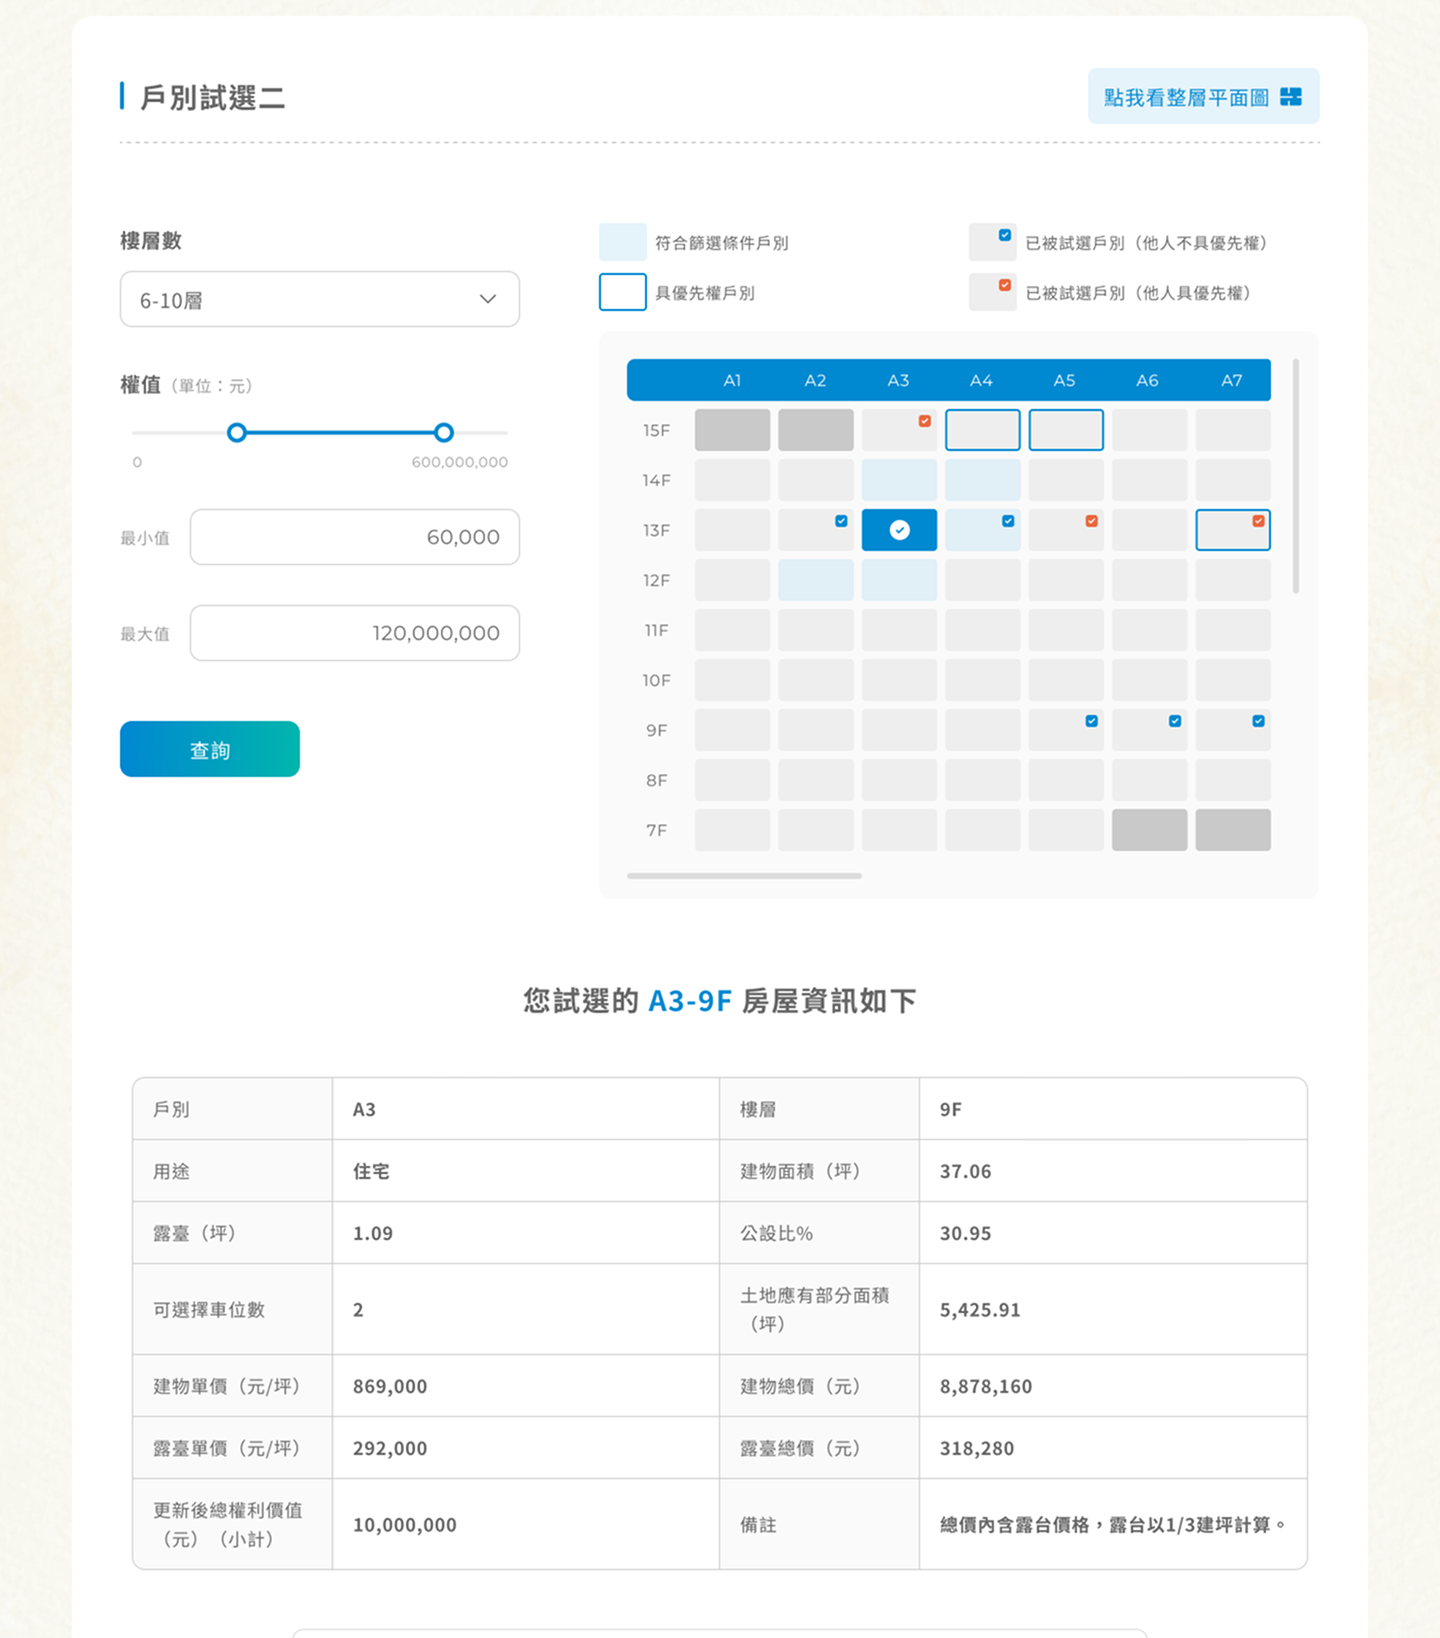Click the legend orange-check icon for priority selection

(1005, 285)
